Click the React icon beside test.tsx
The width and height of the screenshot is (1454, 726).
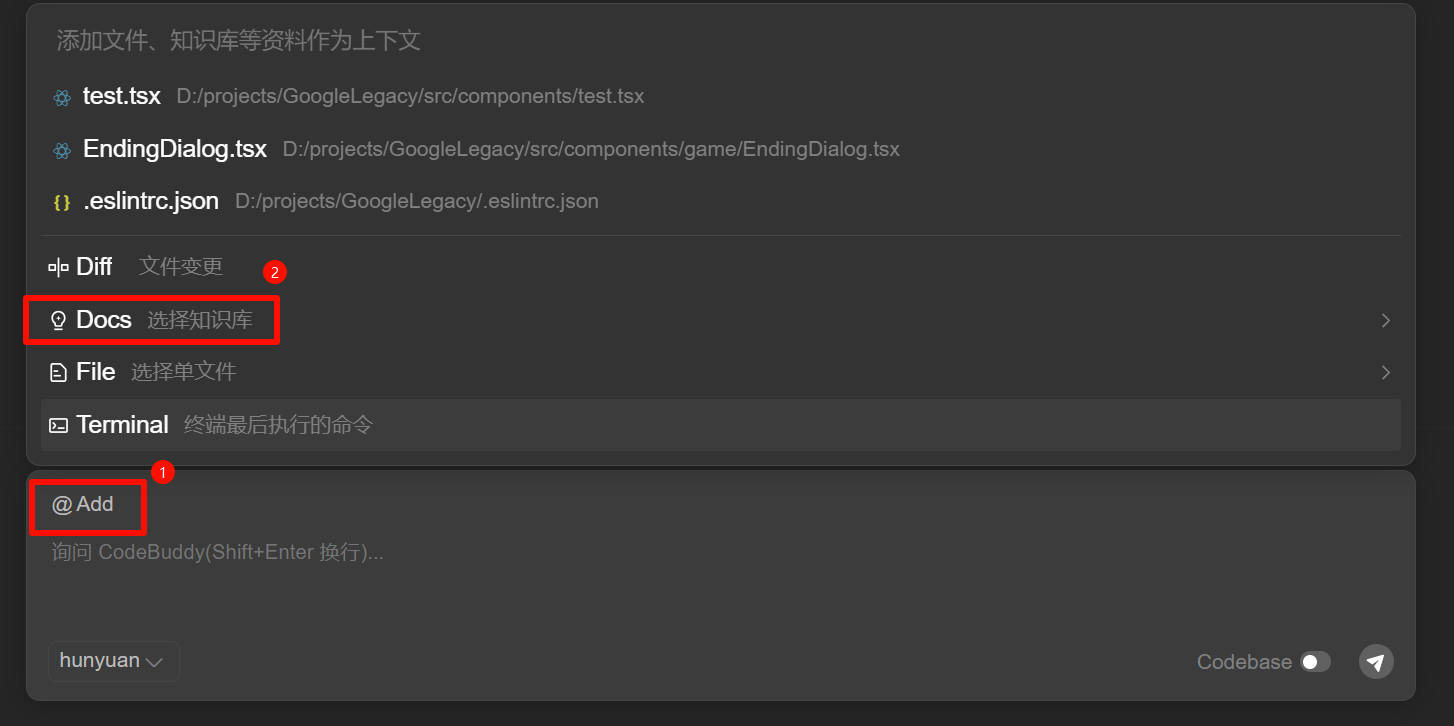pos(62,97)
